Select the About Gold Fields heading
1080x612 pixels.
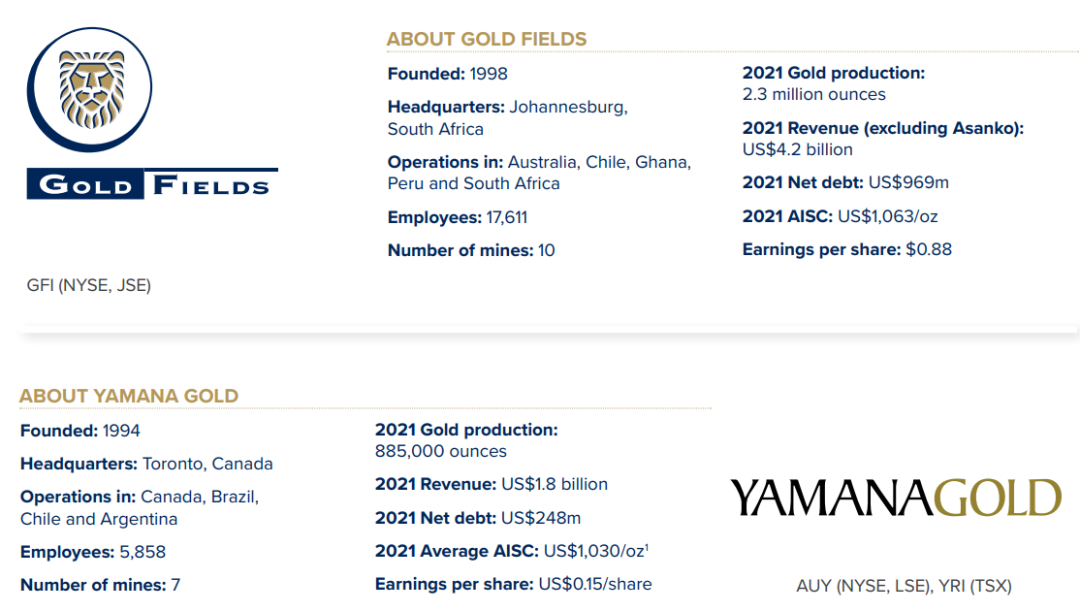[487, 40]
